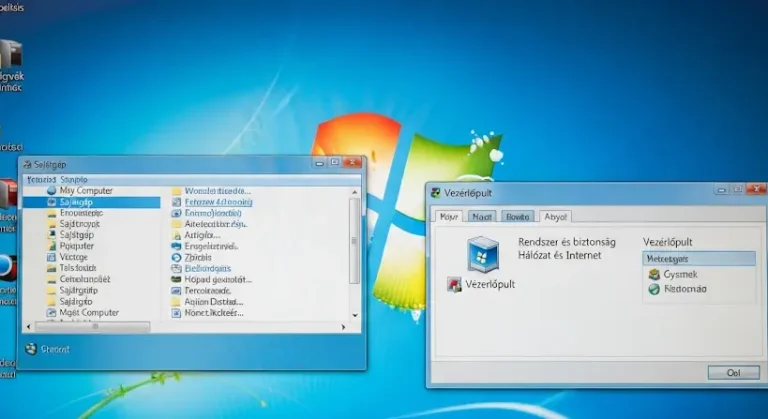
Task: Click the Windows orb icon at Sajátgép bottom
Action: (x=31, y=349)
